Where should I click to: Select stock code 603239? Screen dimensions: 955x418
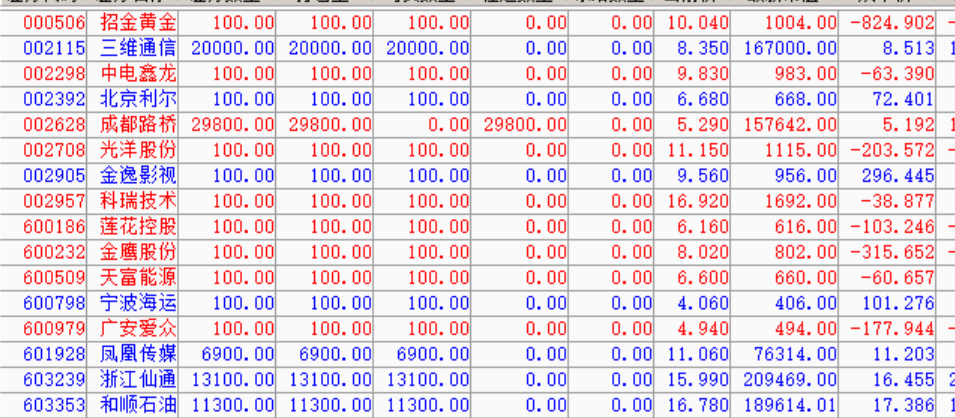(x=54, y=380)
